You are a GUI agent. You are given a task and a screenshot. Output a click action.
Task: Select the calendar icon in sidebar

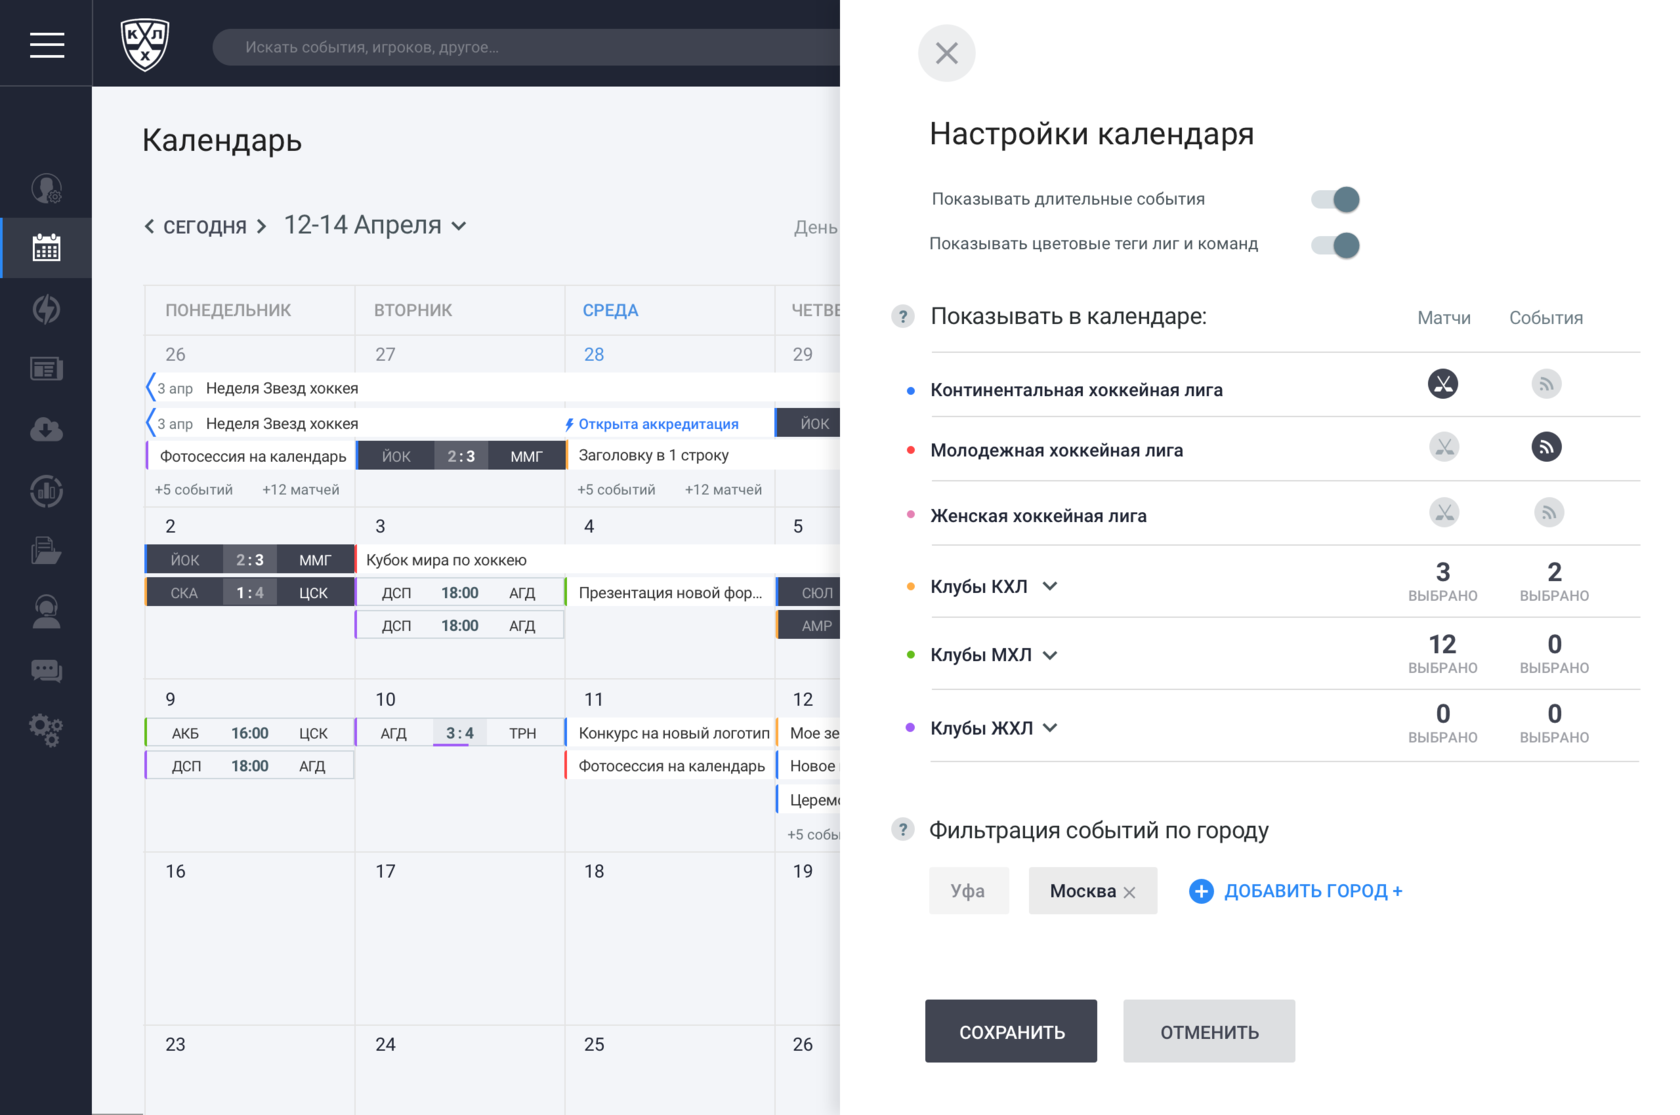tap(46, 247)
